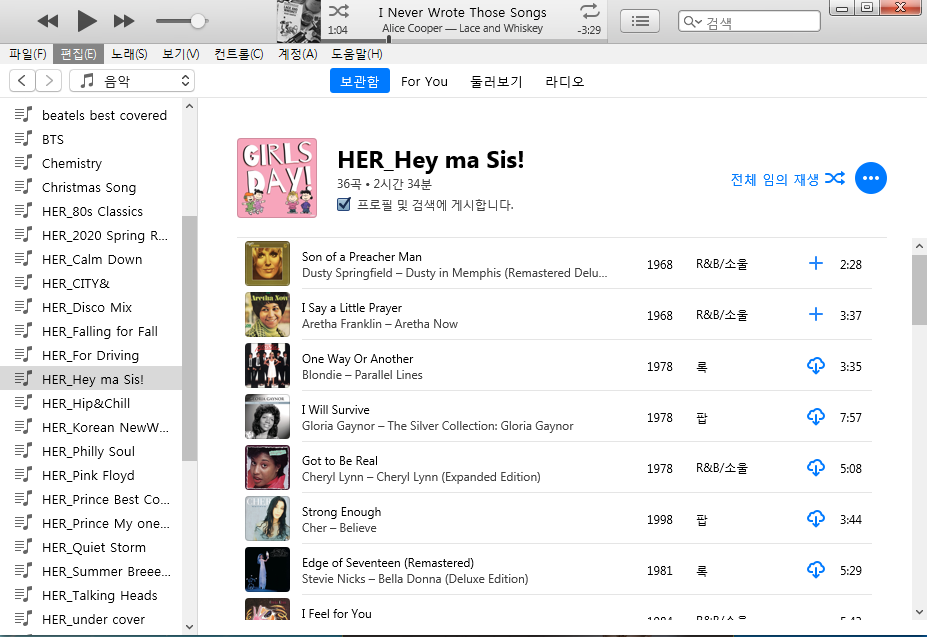Download Edge of Seventeen from cloud
The height and width of the screenshot is (637, 927).
coord(815,570)
